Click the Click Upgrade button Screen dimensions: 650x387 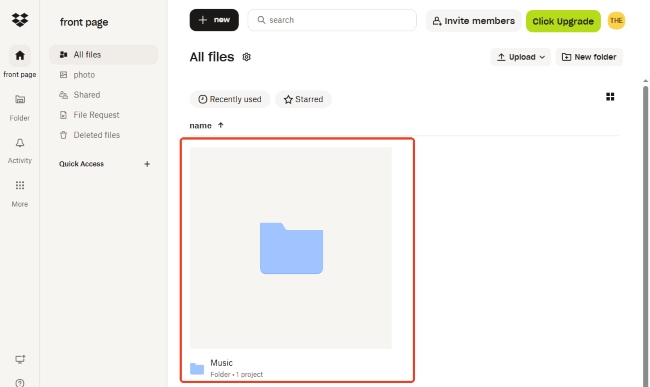(x=563, y=21)
